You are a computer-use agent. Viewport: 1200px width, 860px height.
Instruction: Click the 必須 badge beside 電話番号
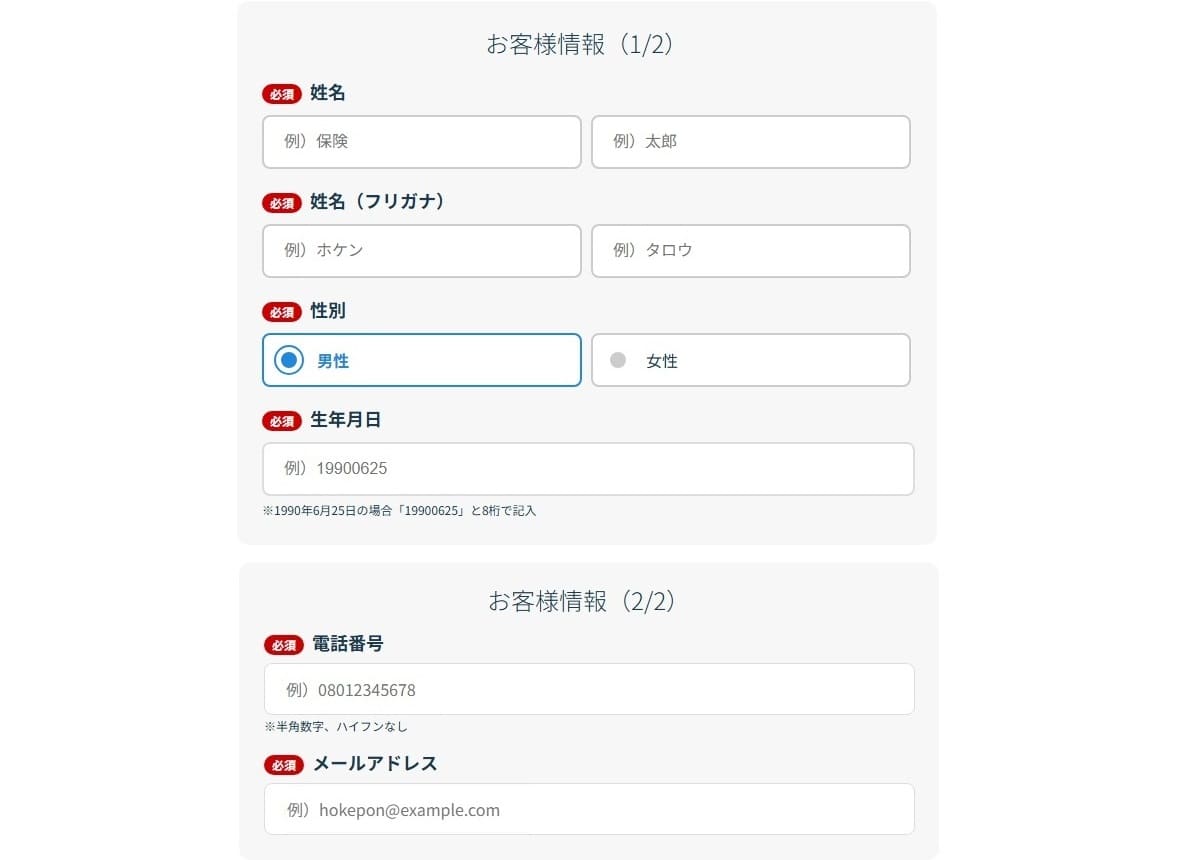[284, 645]
